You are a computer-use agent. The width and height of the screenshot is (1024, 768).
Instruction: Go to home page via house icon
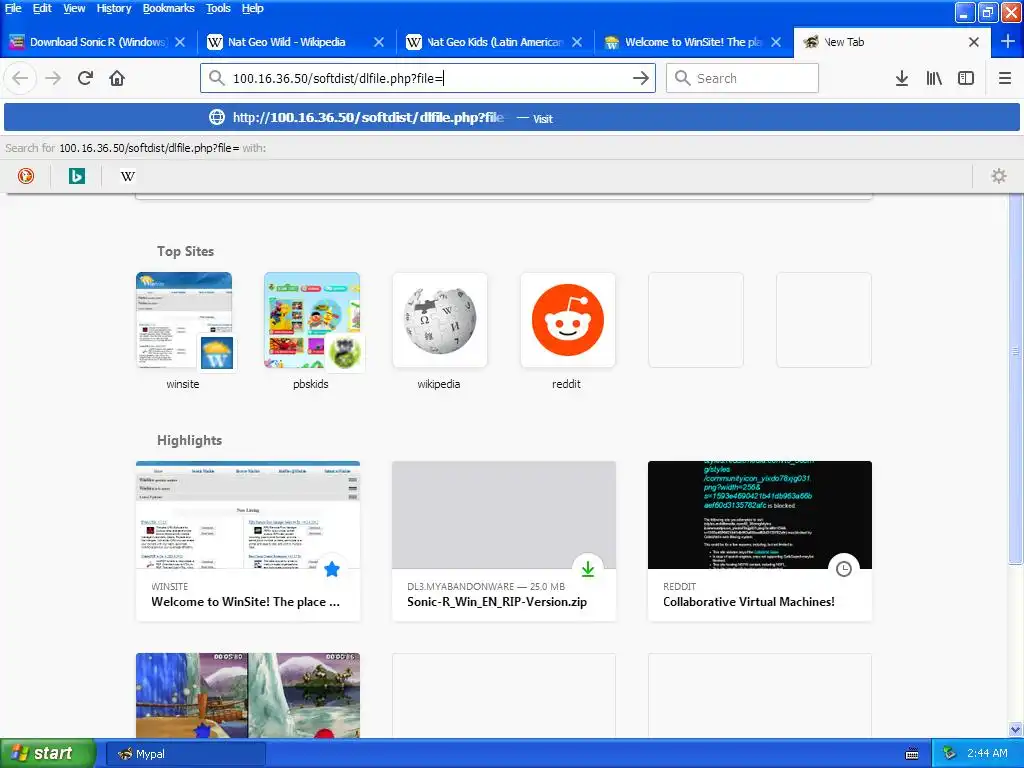pos(117,78)
